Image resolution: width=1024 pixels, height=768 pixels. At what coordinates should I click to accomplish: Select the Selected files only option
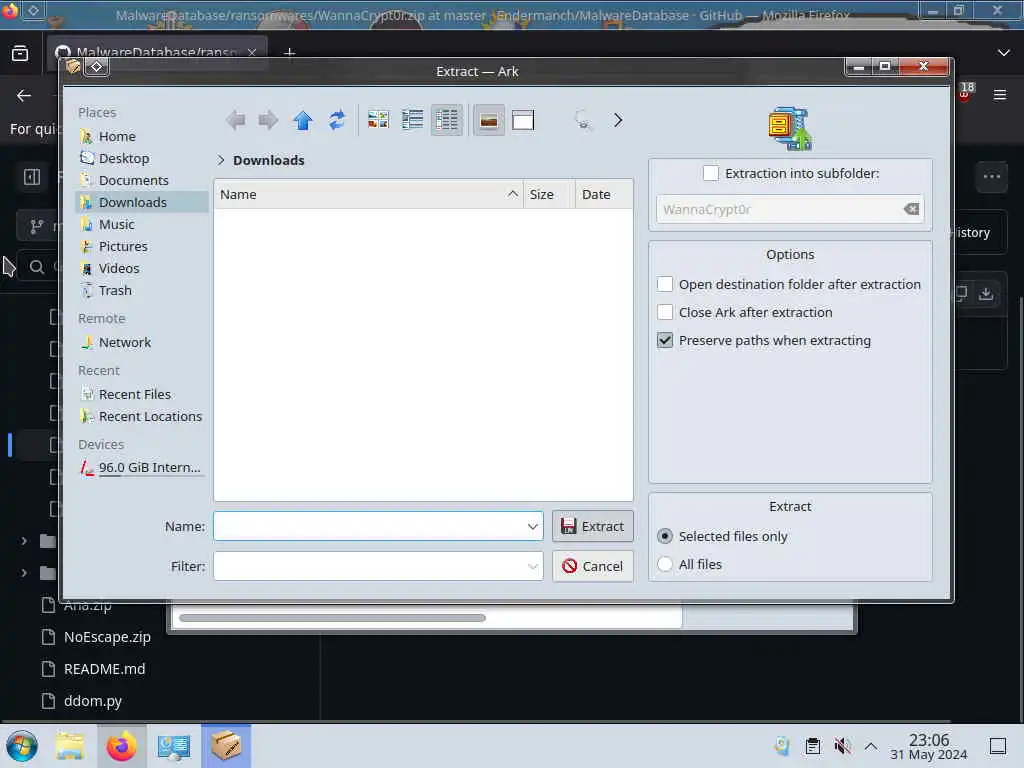(665, 536)
